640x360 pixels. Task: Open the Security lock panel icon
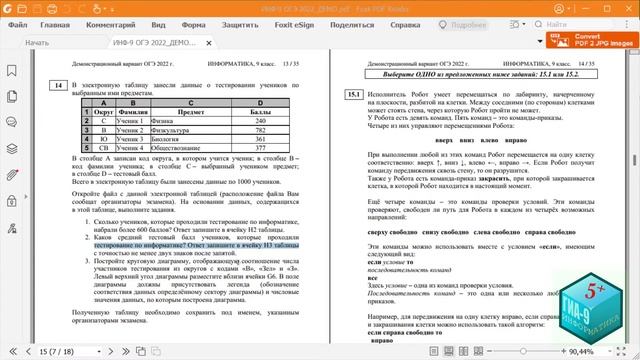coord(12,201)
